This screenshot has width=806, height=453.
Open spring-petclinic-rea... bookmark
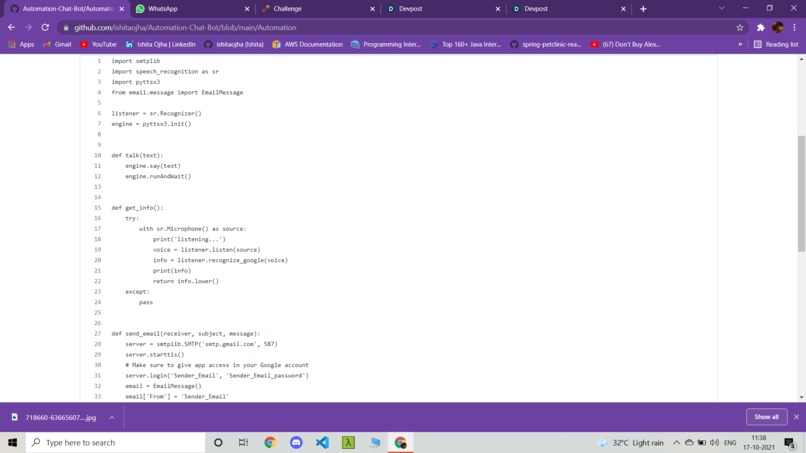click(545, 45)
